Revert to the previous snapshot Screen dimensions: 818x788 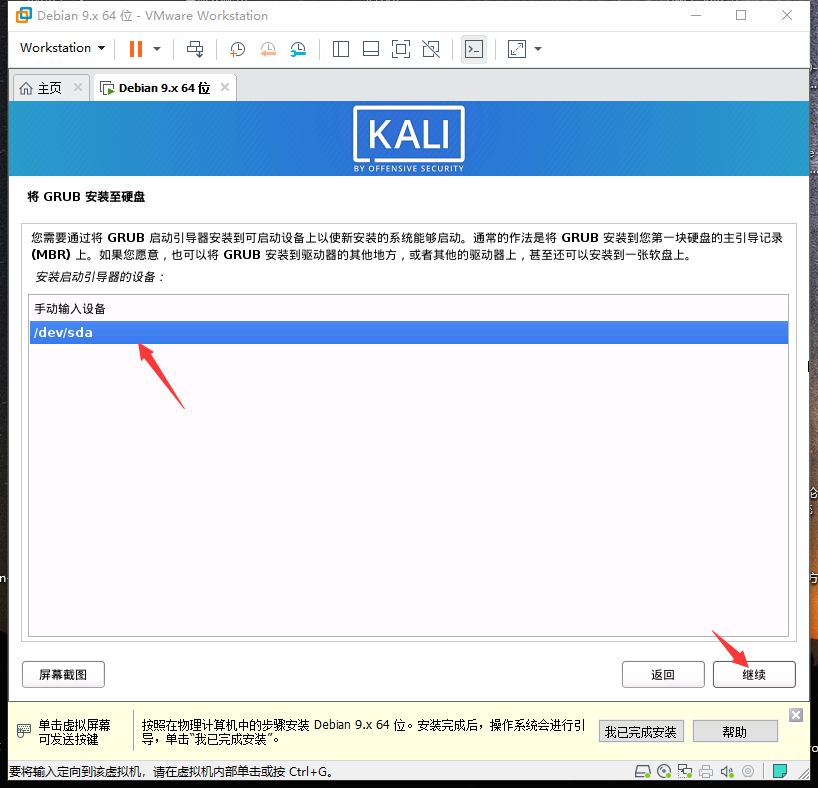point(268,50)
